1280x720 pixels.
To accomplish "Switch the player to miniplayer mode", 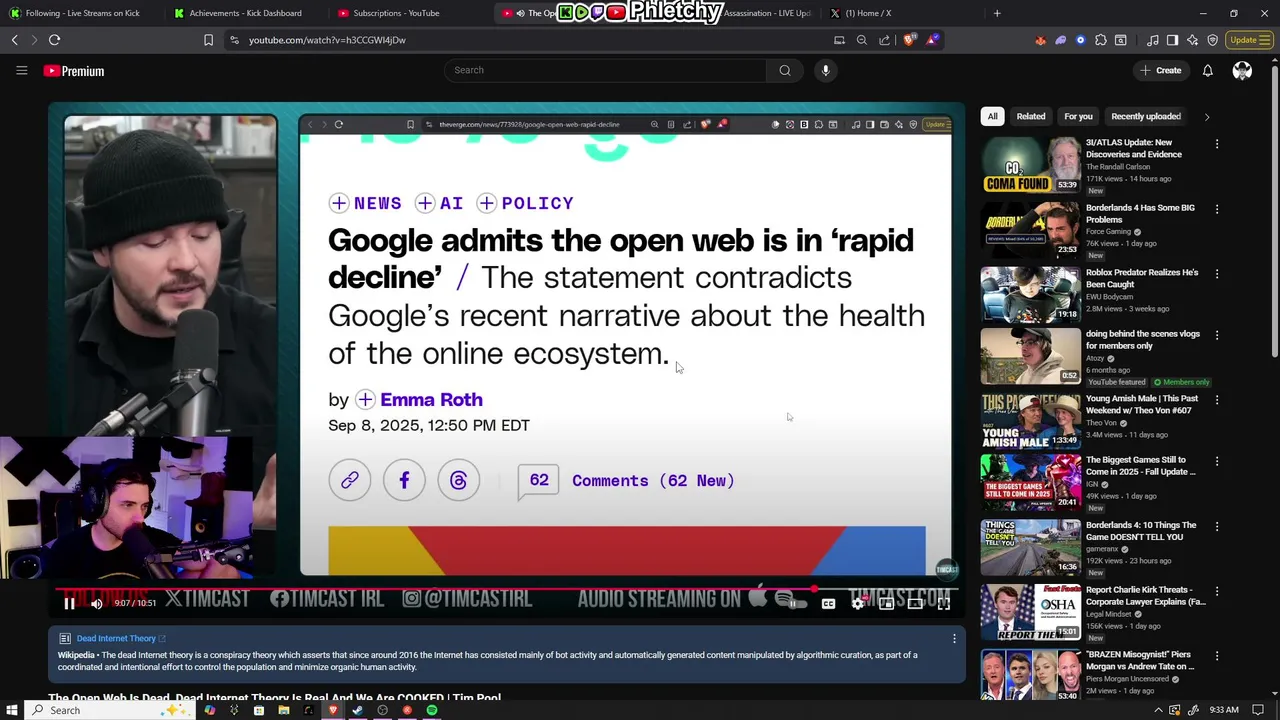I will [886, 603].
